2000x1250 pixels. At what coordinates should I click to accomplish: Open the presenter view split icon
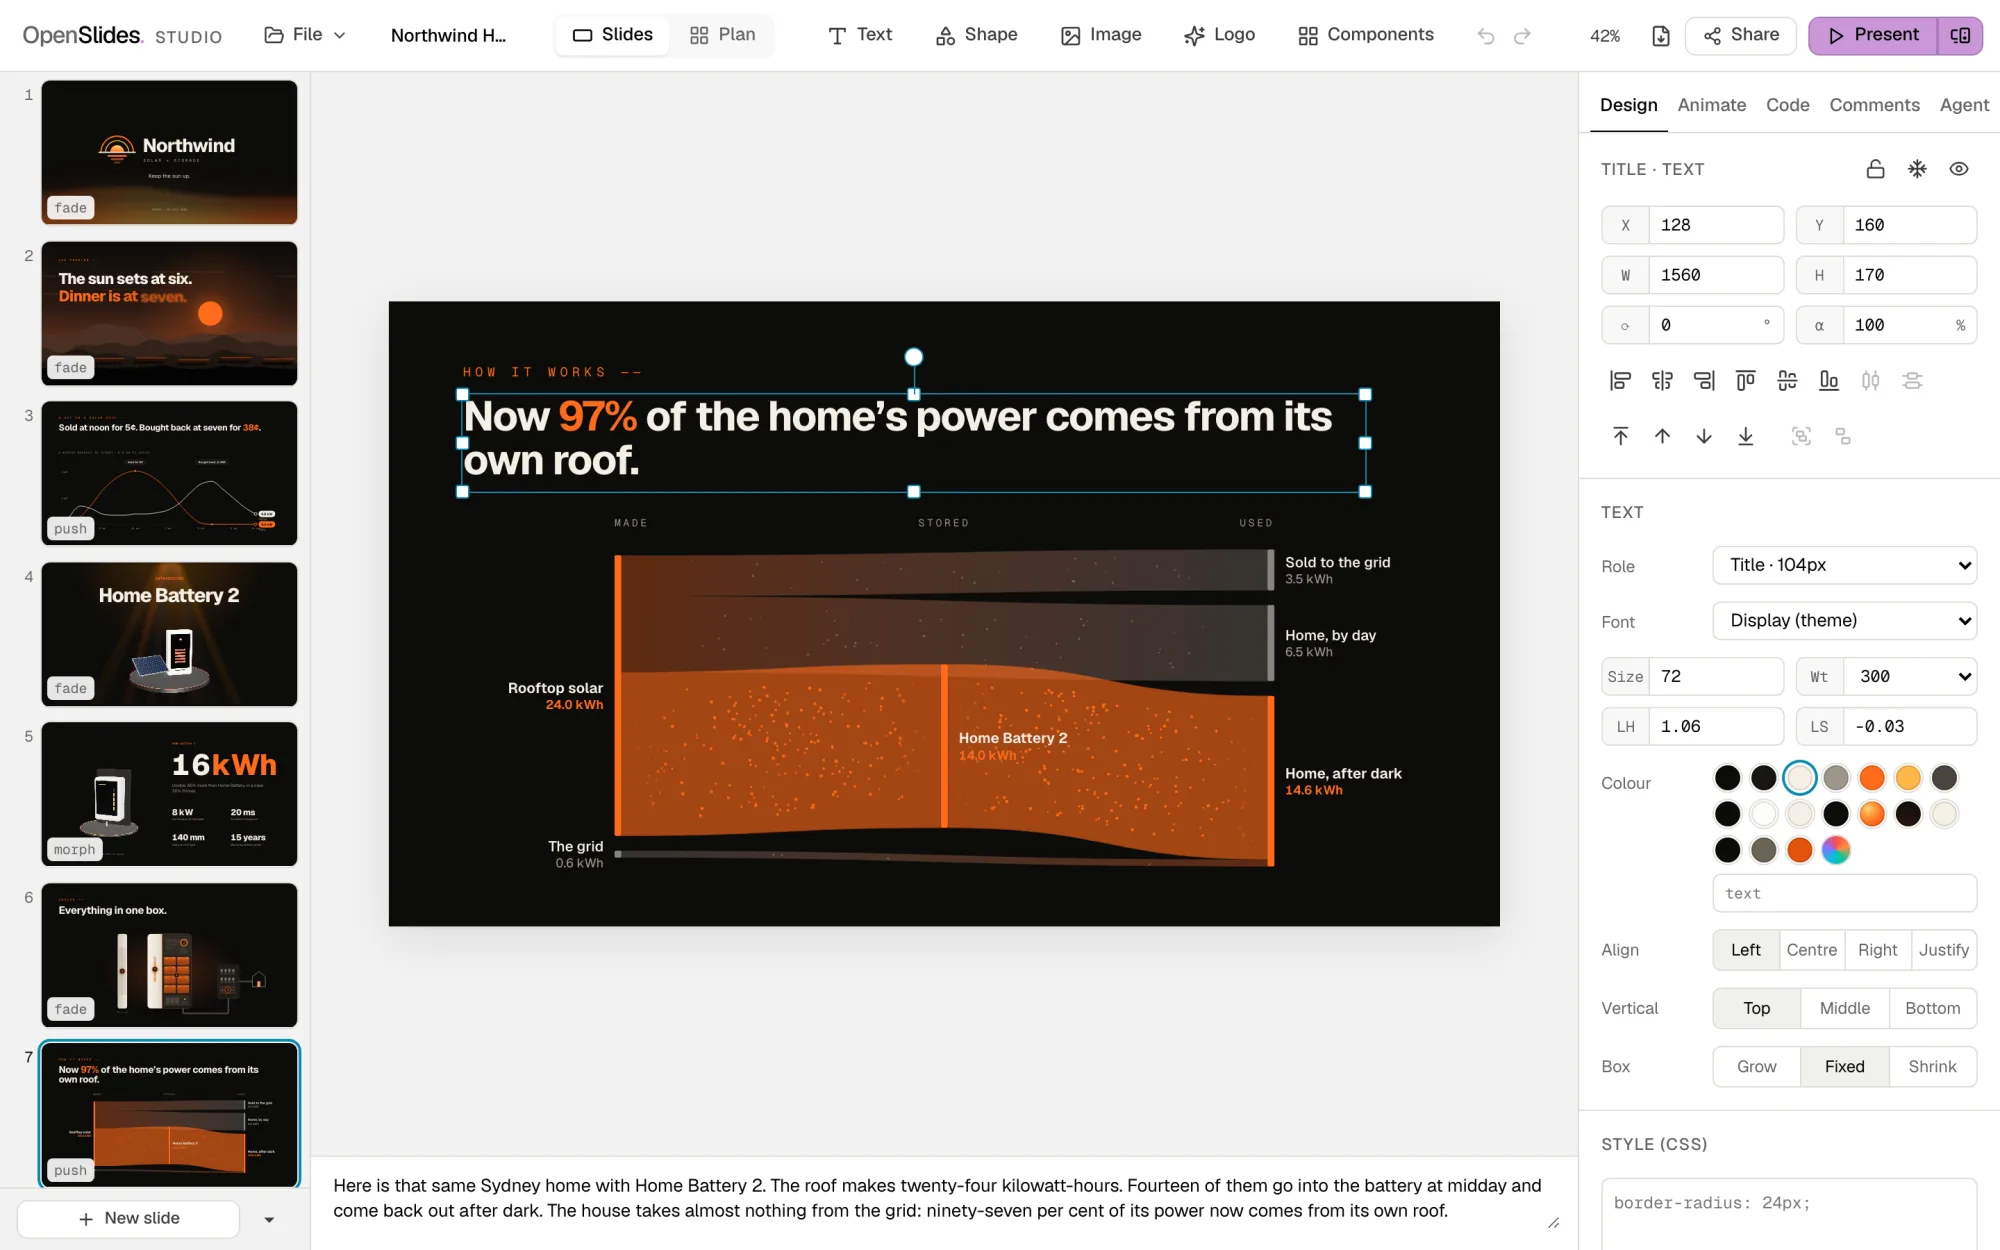[1960, 36]
